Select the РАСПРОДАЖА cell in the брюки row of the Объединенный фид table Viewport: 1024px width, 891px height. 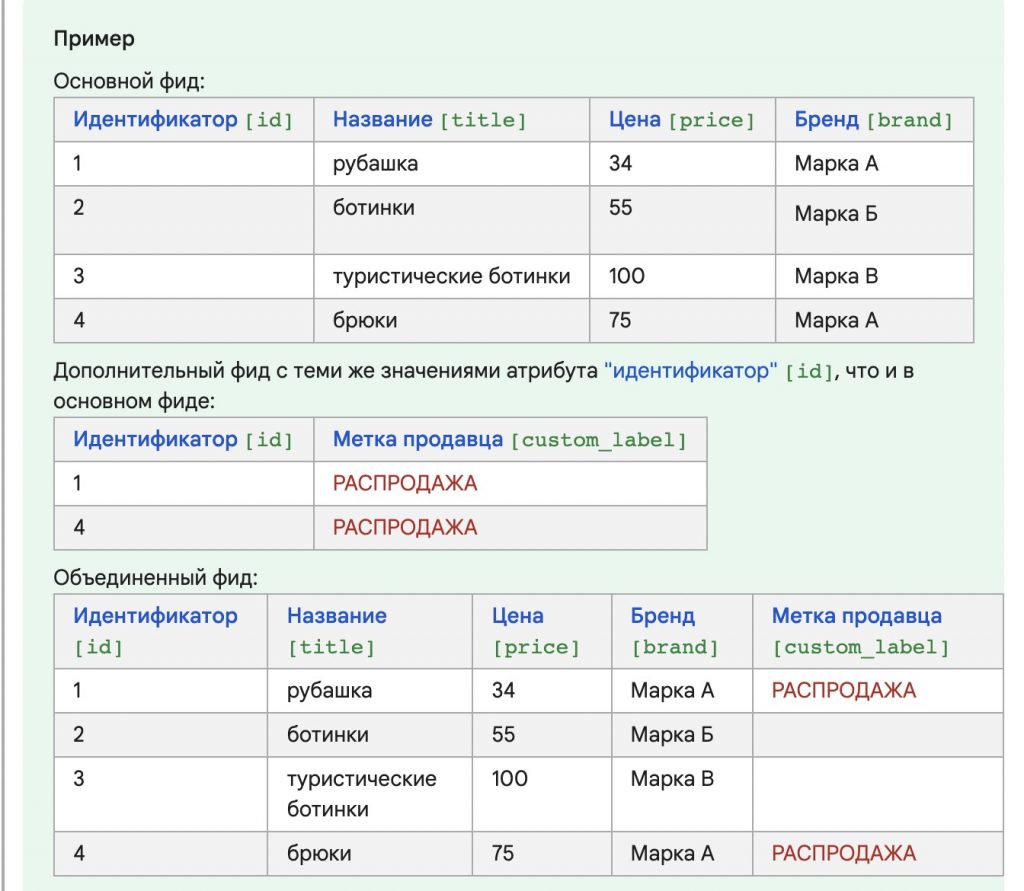point(878,854)
